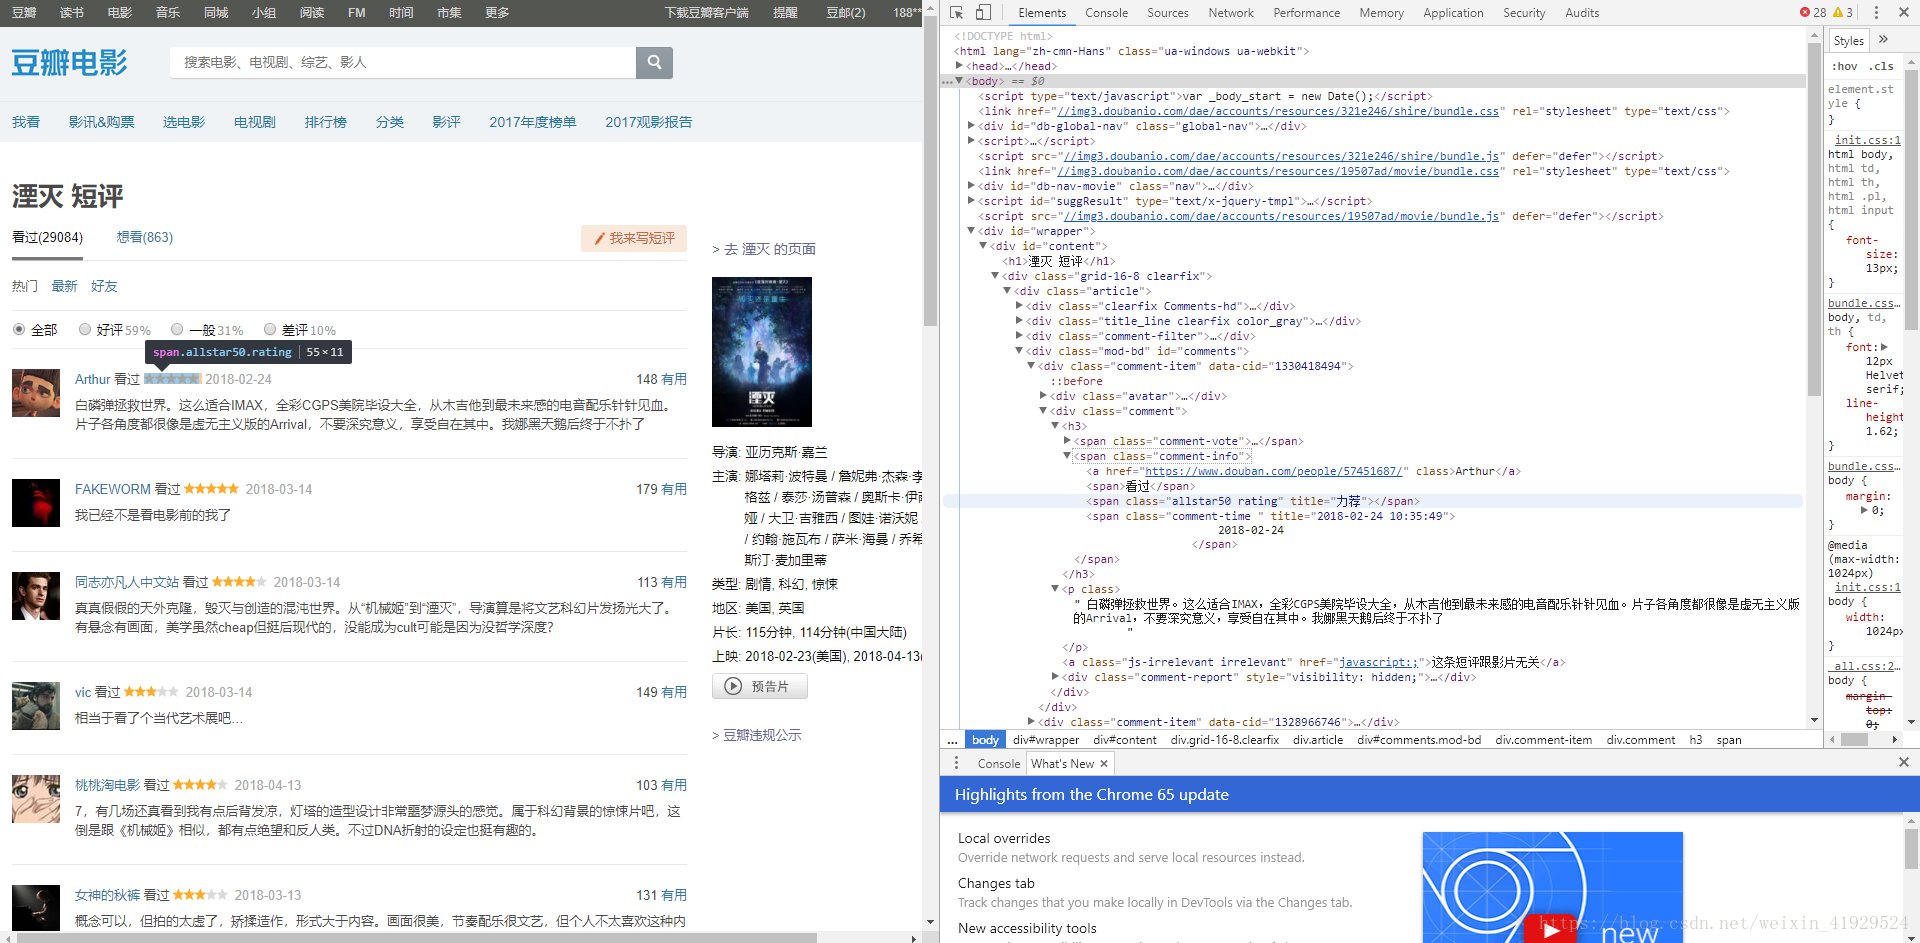Expand the db-global-nav div node
1920x943 pixels.
pos(972,126)
